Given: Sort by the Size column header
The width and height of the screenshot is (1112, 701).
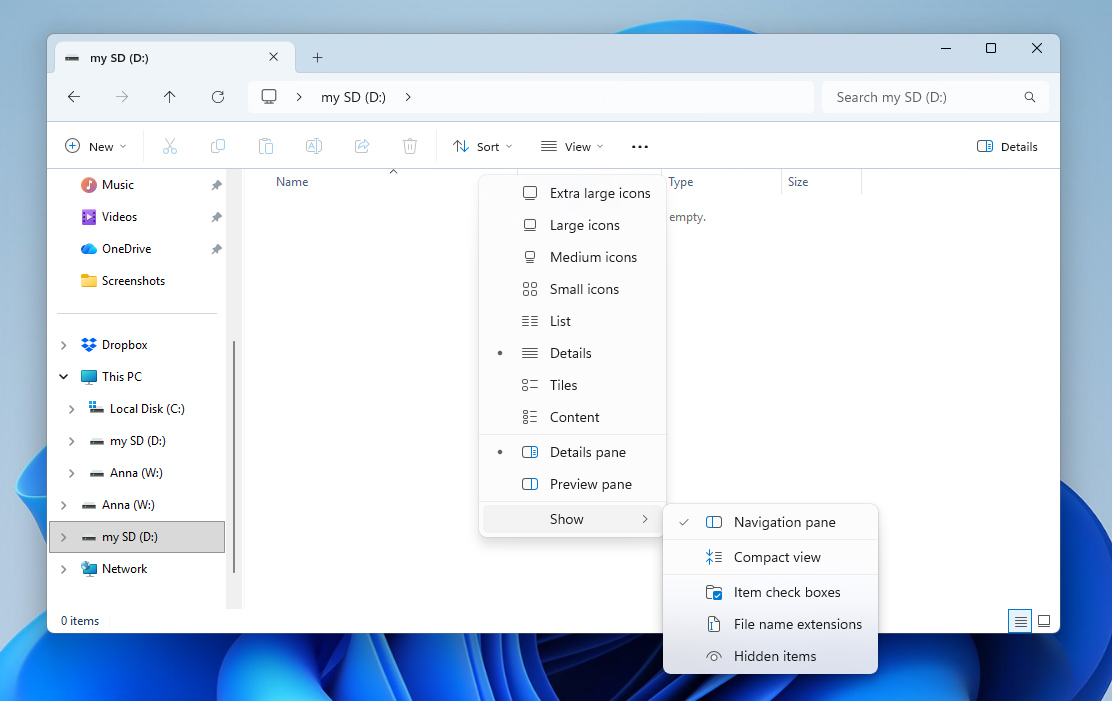Looking at the screenshot, I should pyautogui.click(x=798, y=182).
